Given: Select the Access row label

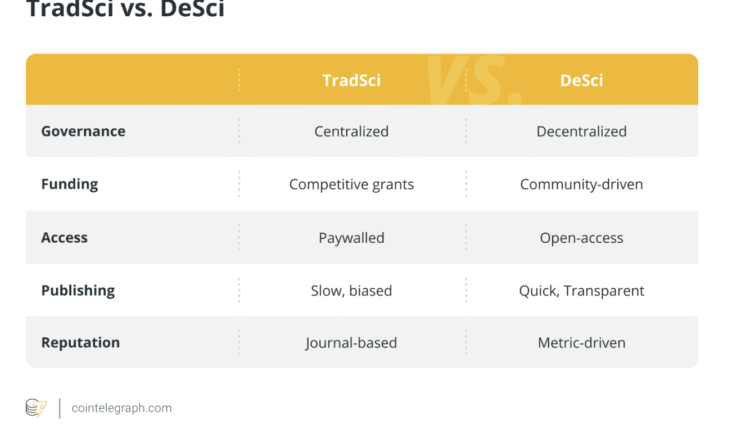Looking at the screenshot, I should (64, 238).
